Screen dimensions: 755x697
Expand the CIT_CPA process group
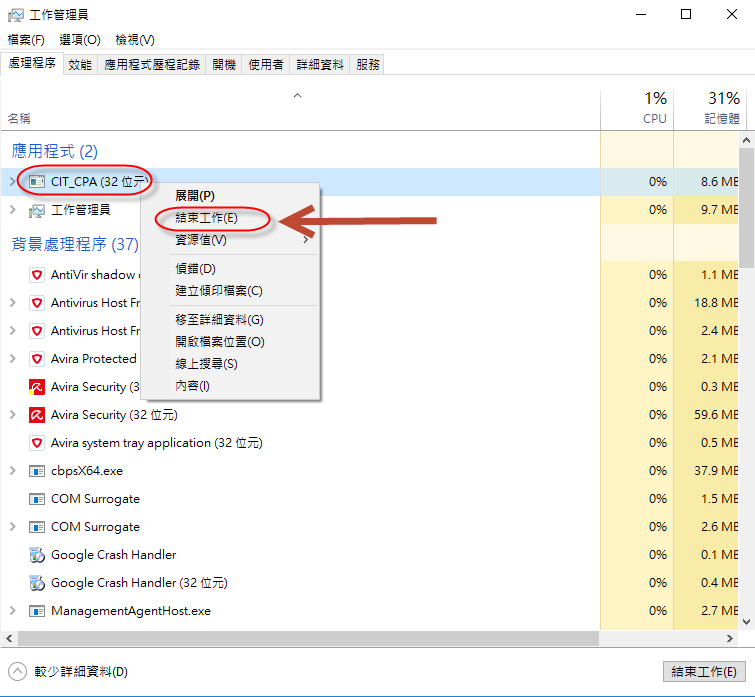point(12,182)
